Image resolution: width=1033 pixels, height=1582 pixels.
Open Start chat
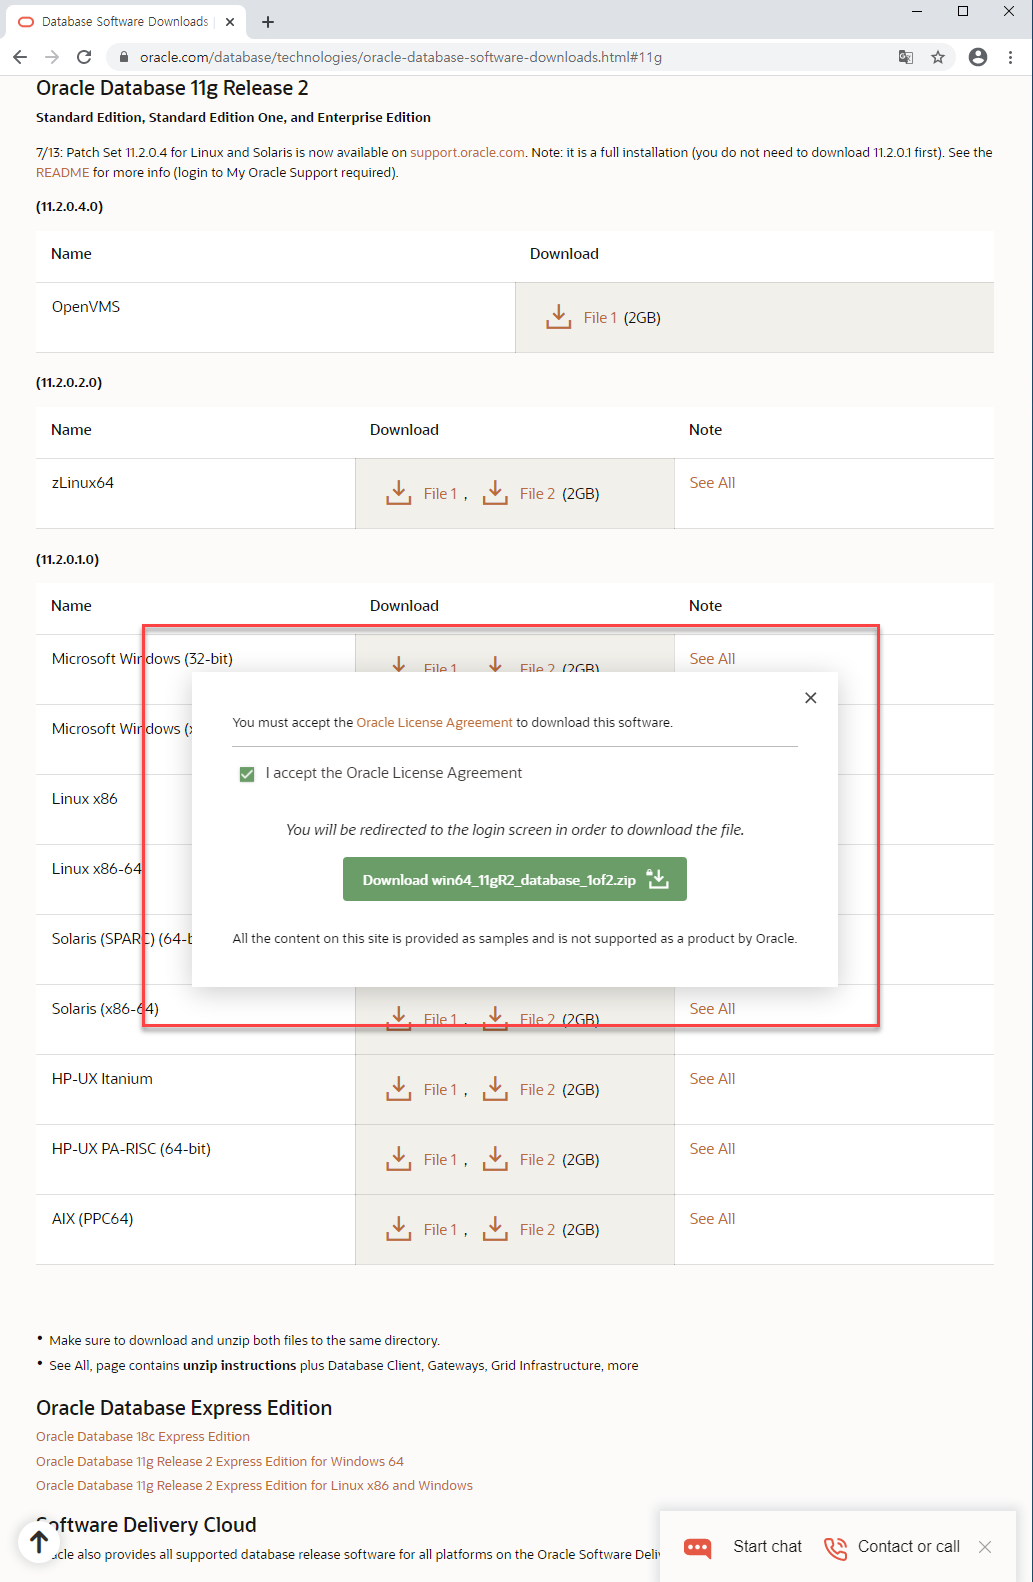coord(767,1547)
